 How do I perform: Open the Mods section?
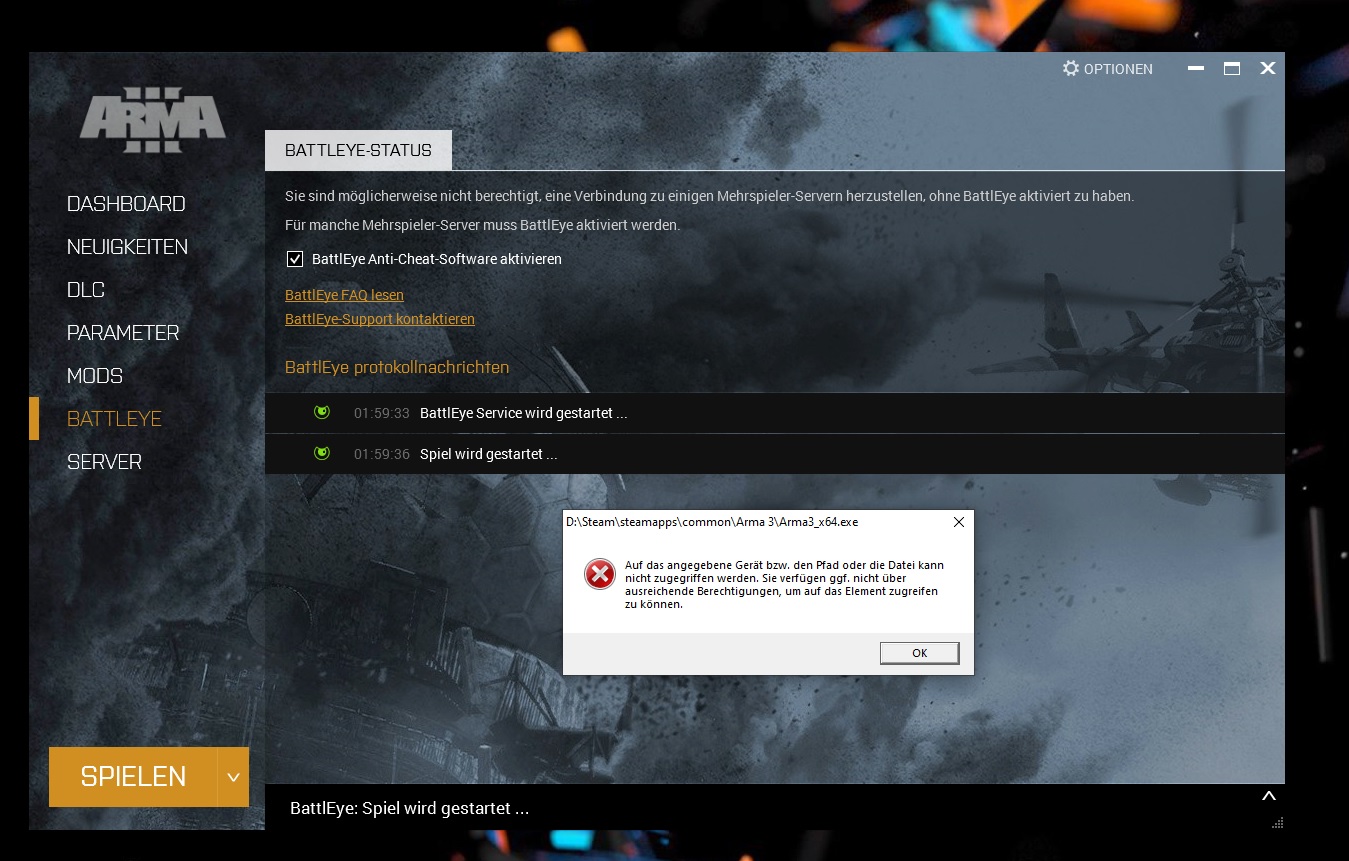pyautogui.click(x=95, y=376)
